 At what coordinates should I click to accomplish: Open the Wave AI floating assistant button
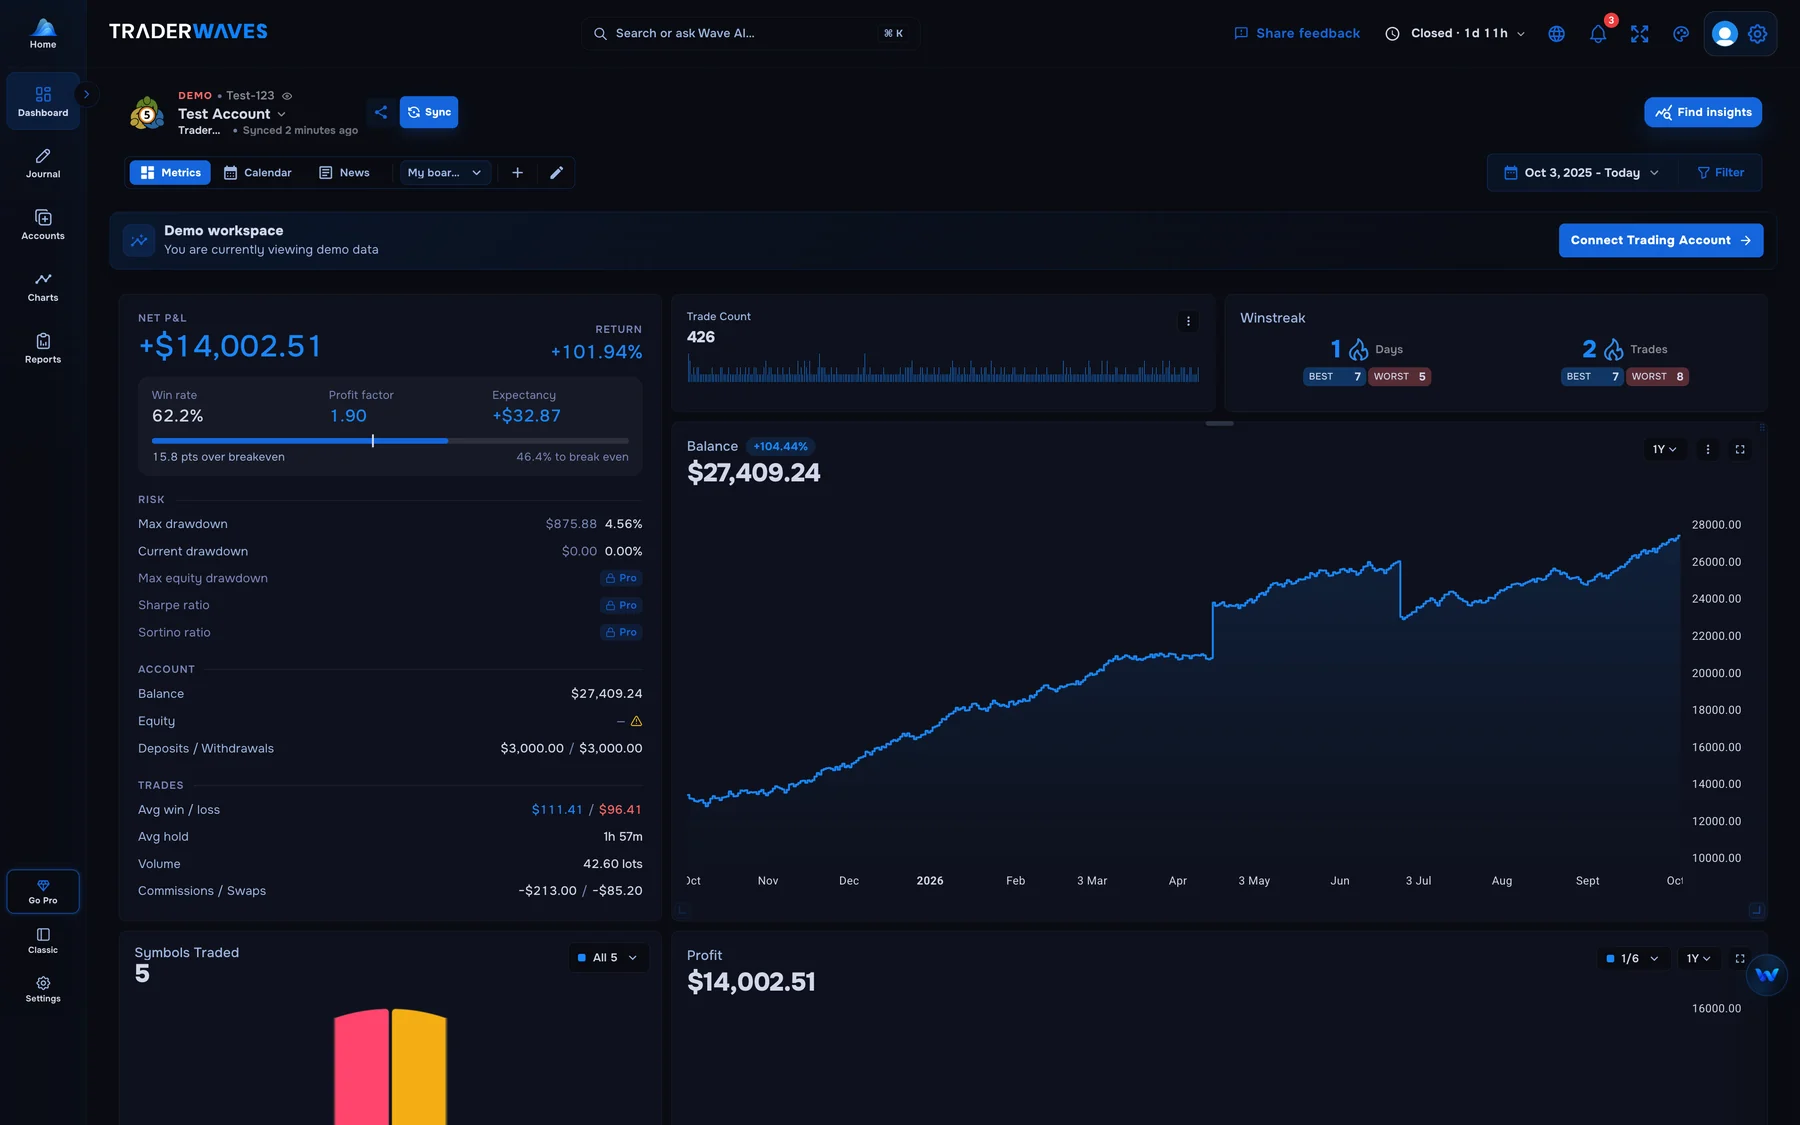point(1767,974)
